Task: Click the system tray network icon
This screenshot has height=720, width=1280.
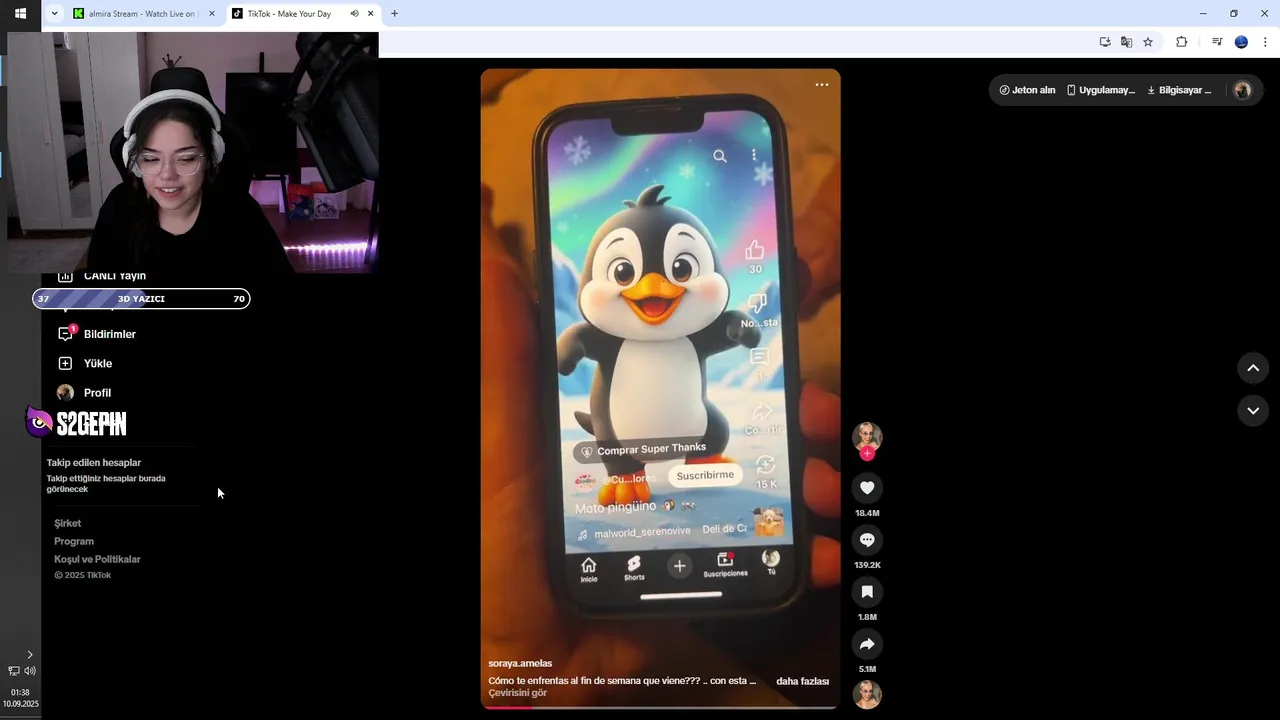Action: (x=13, y=671)
